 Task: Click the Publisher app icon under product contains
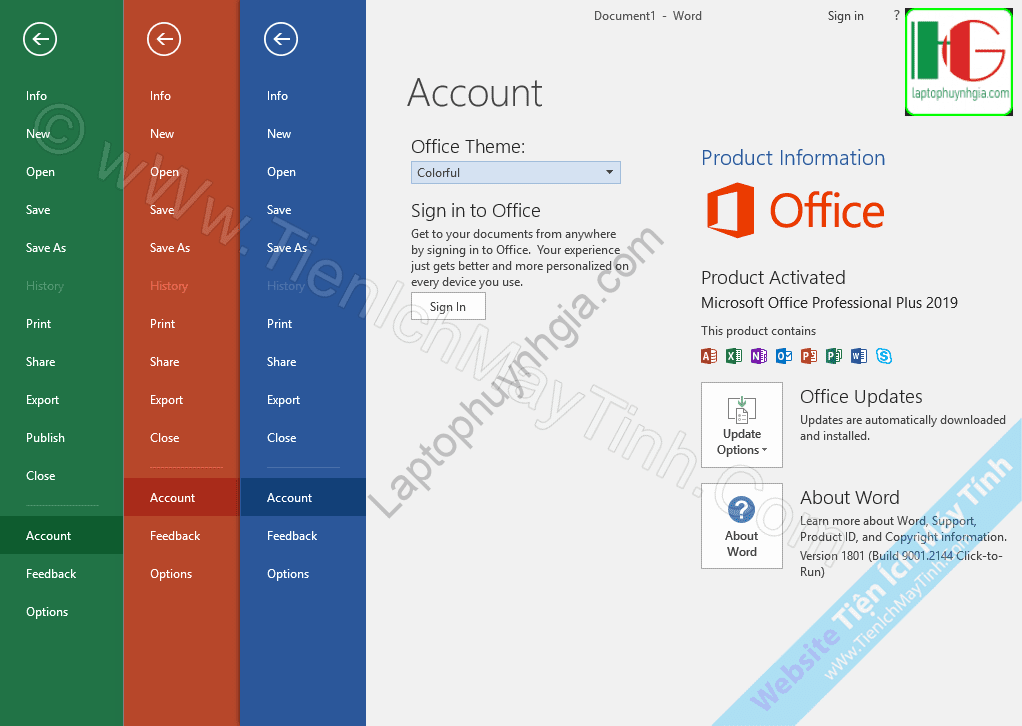click(x=834, y=356)
